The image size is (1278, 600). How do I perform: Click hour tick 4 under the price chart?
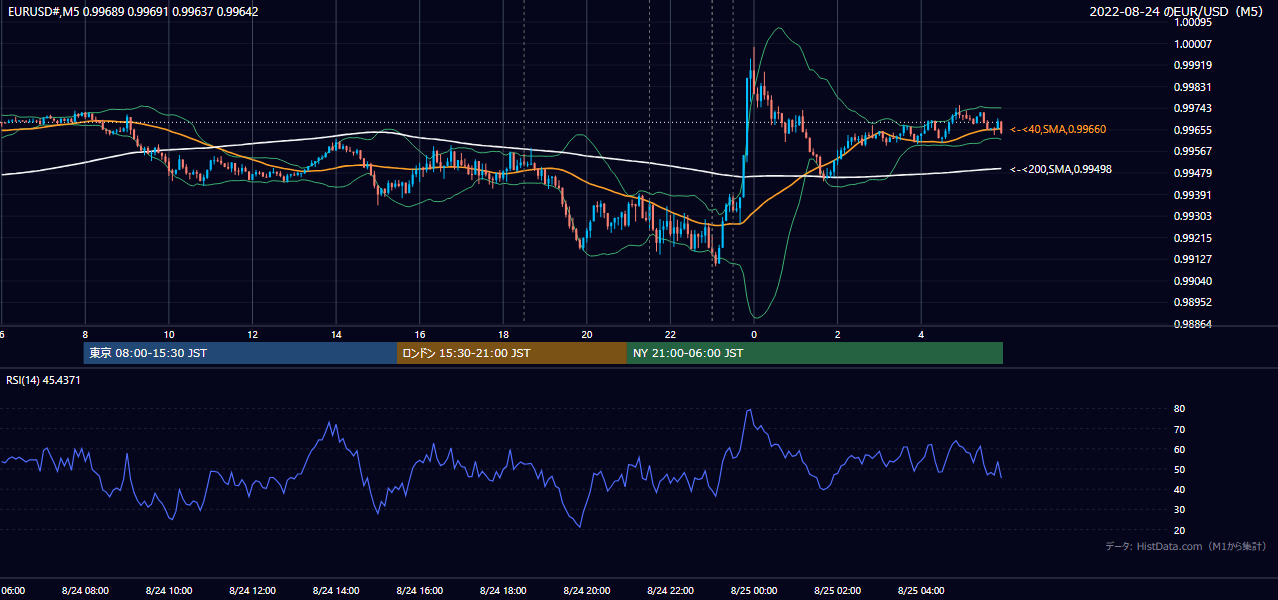coord(921,334)
